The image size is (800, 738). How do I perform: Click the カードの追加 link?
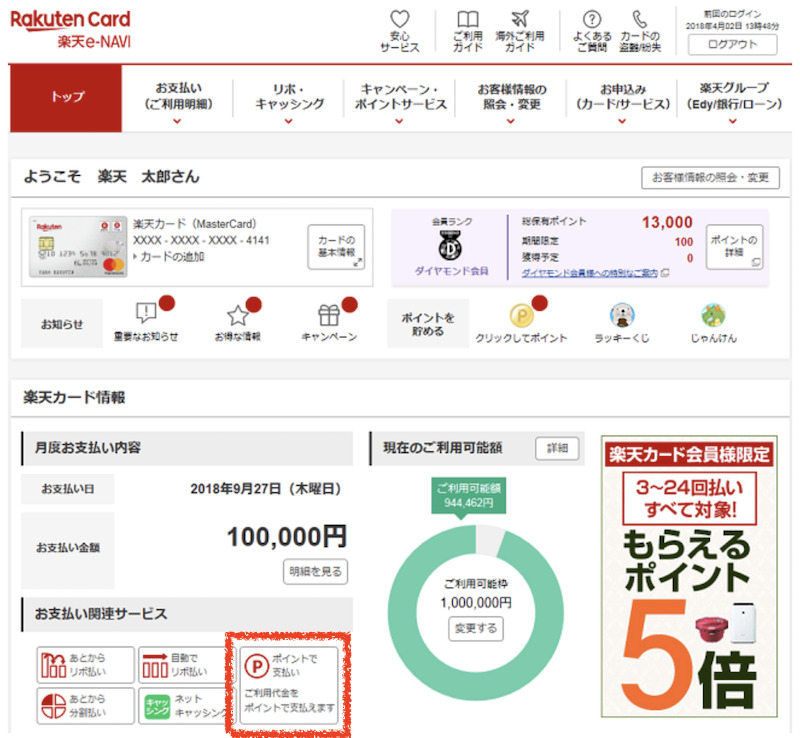click(172, 257)
